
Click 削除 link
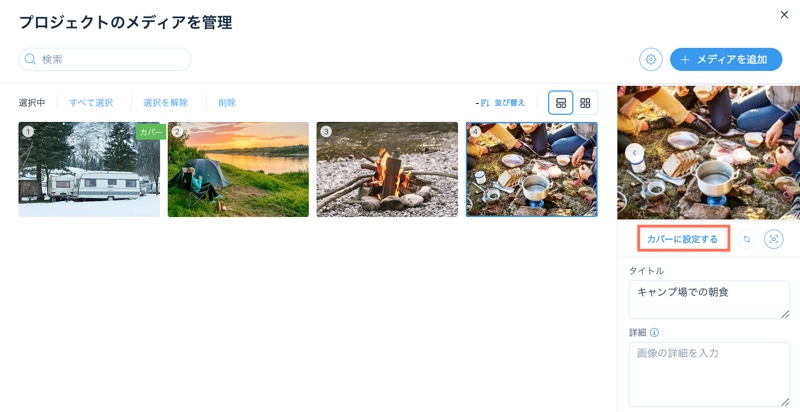click(x=227, y=103)
